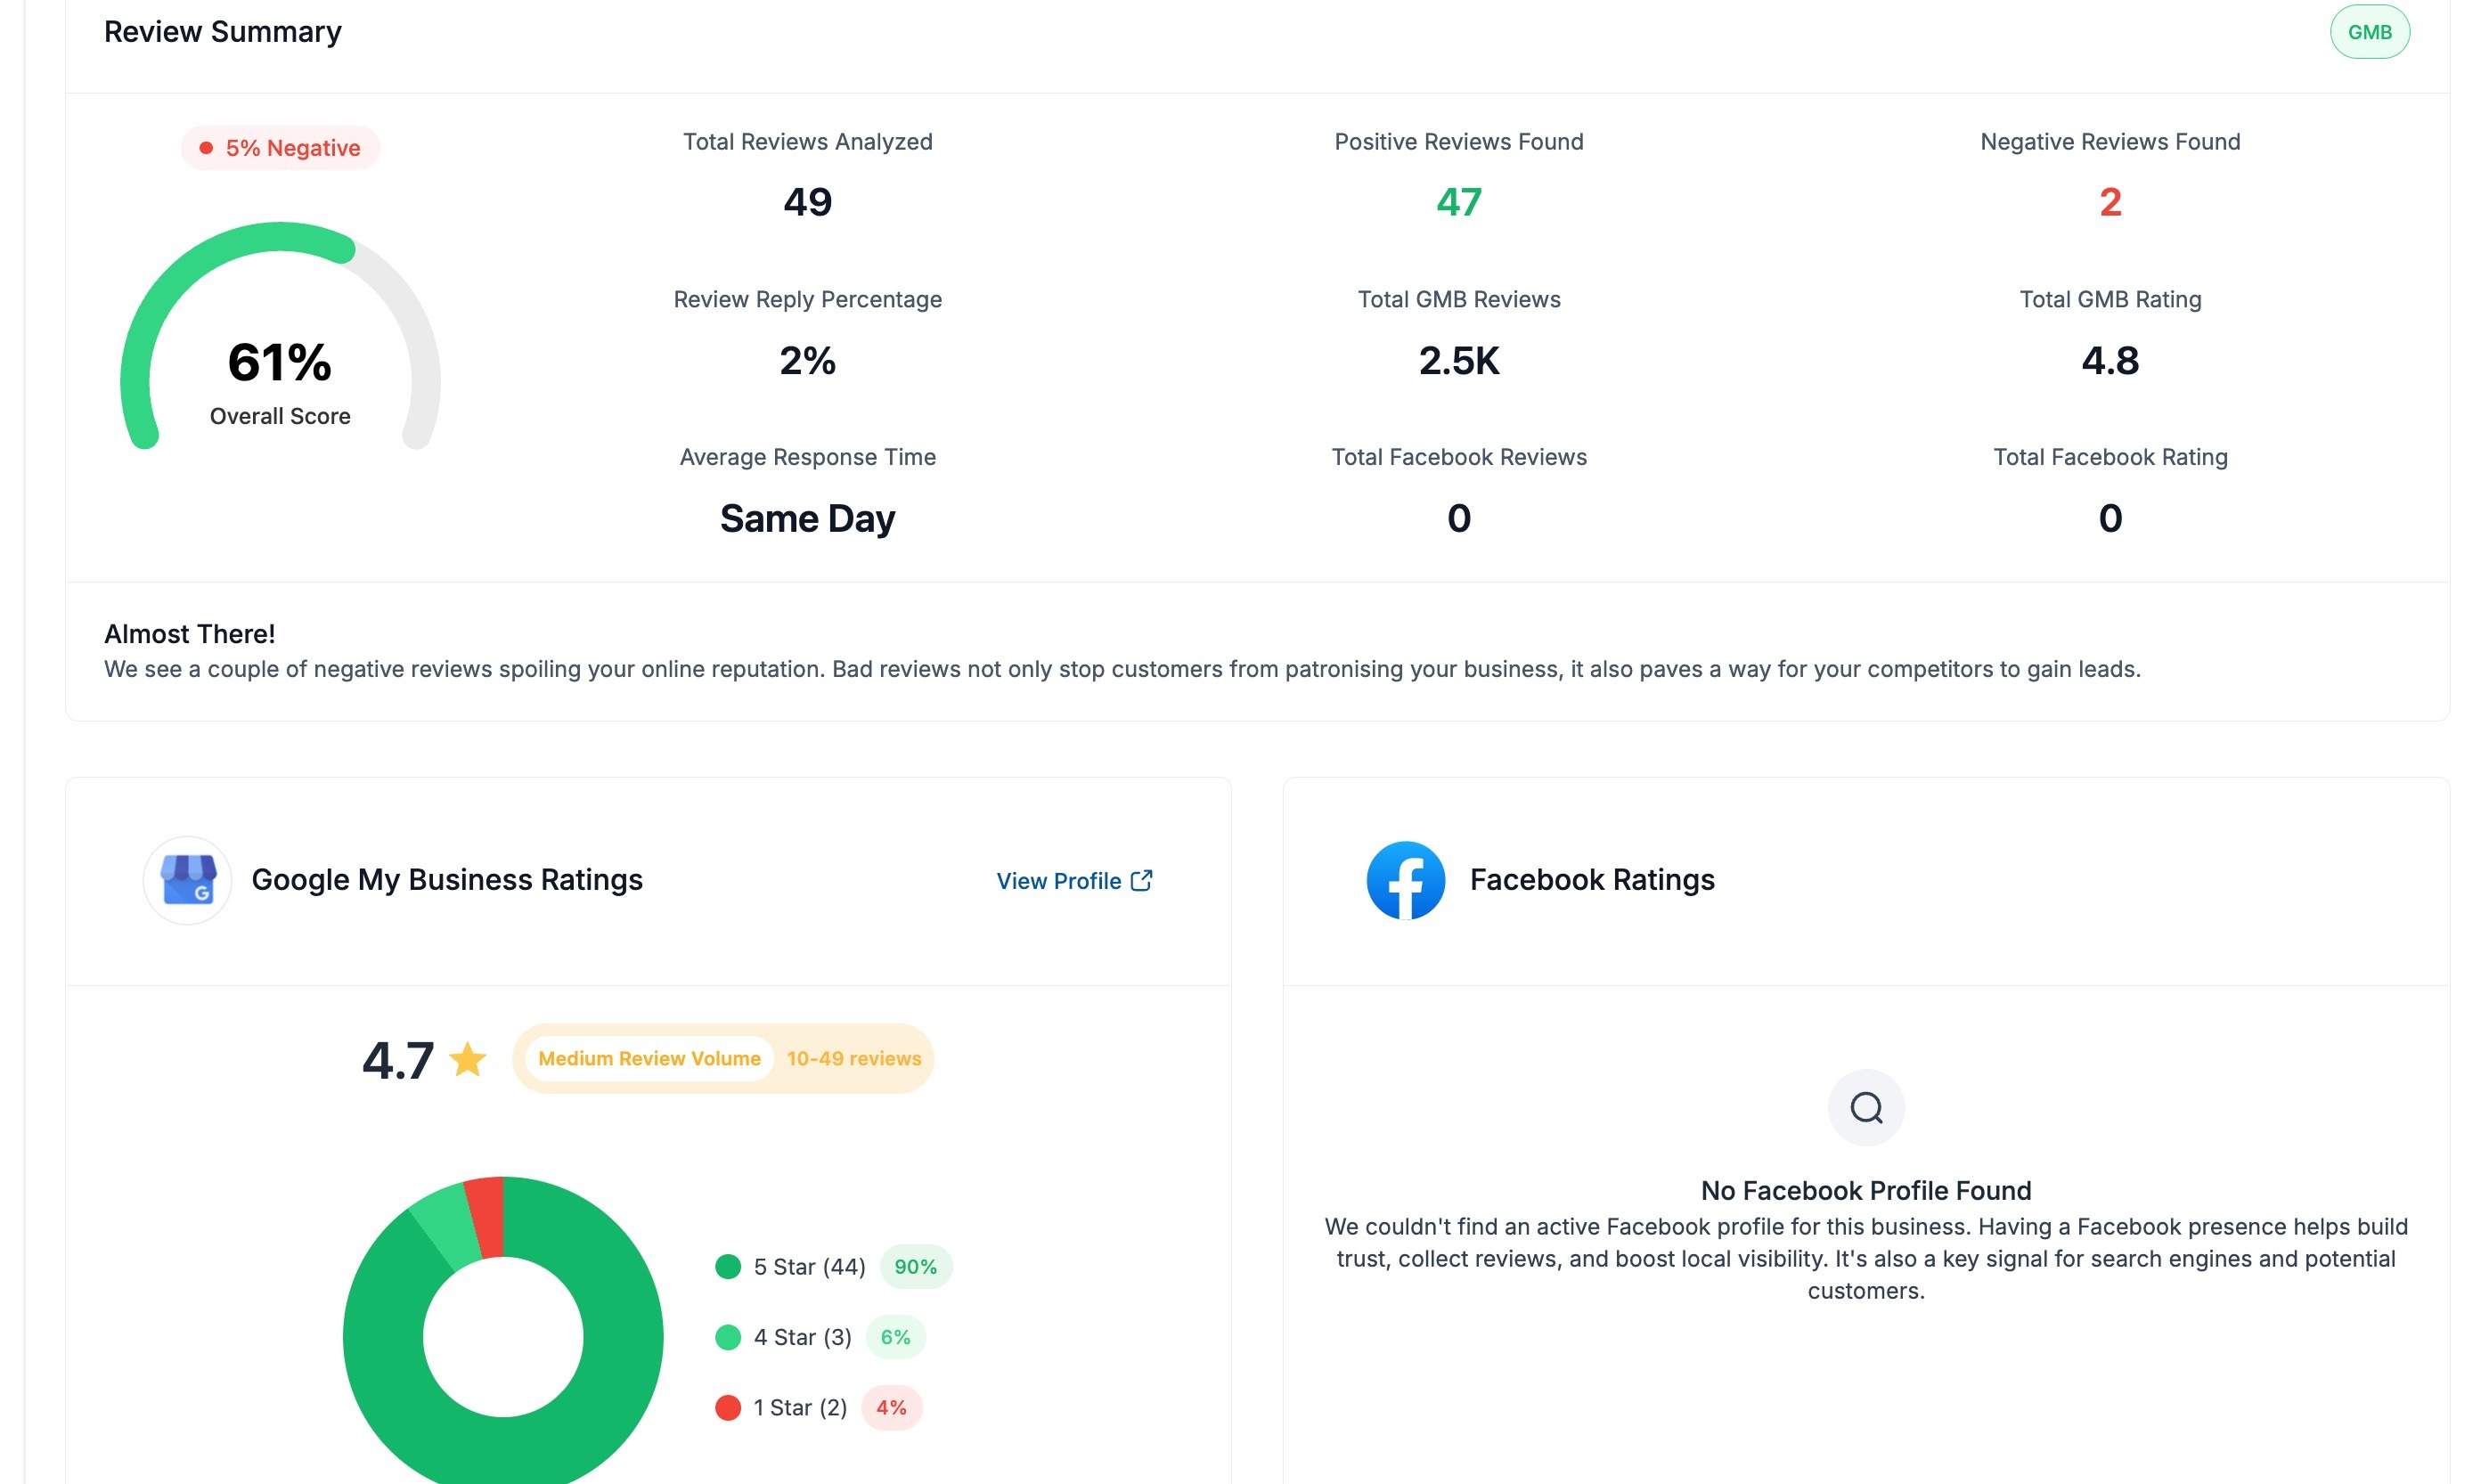Select the Medium Review Volume badge
The width and height of the screenshot is (2489, 1484).
coord(649,1058)
